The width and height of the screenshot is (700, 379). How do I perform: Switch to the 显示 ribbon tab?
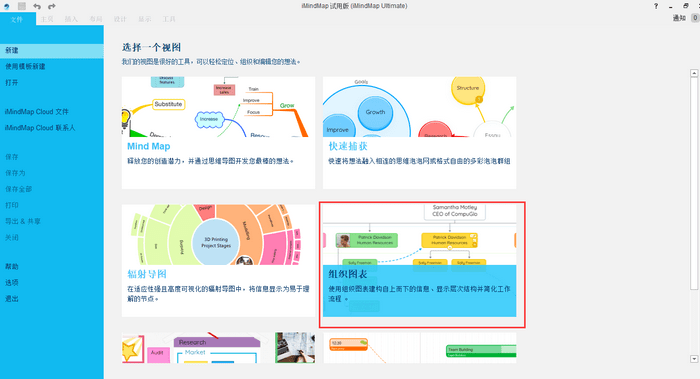pyautogui.click(x=144, y=19)
